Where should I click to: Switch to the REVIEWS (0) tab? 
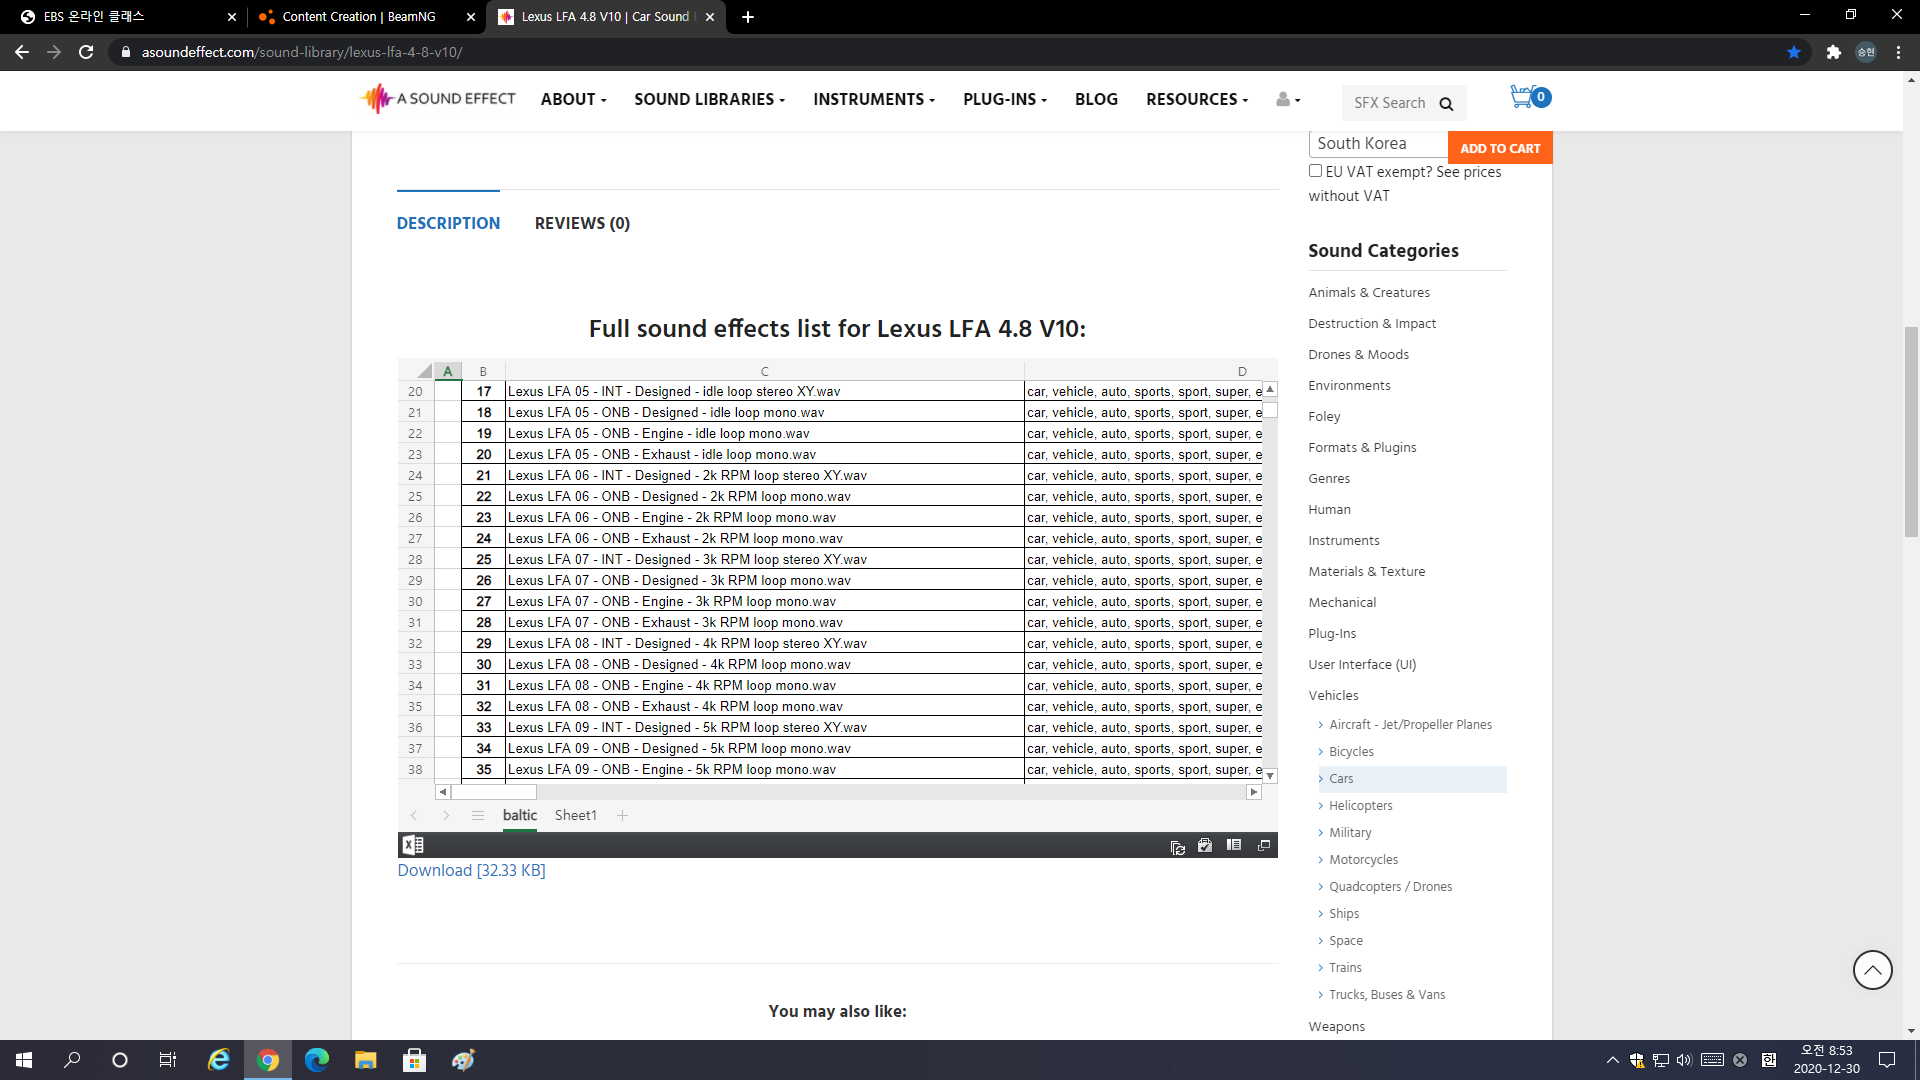point(582,223)
